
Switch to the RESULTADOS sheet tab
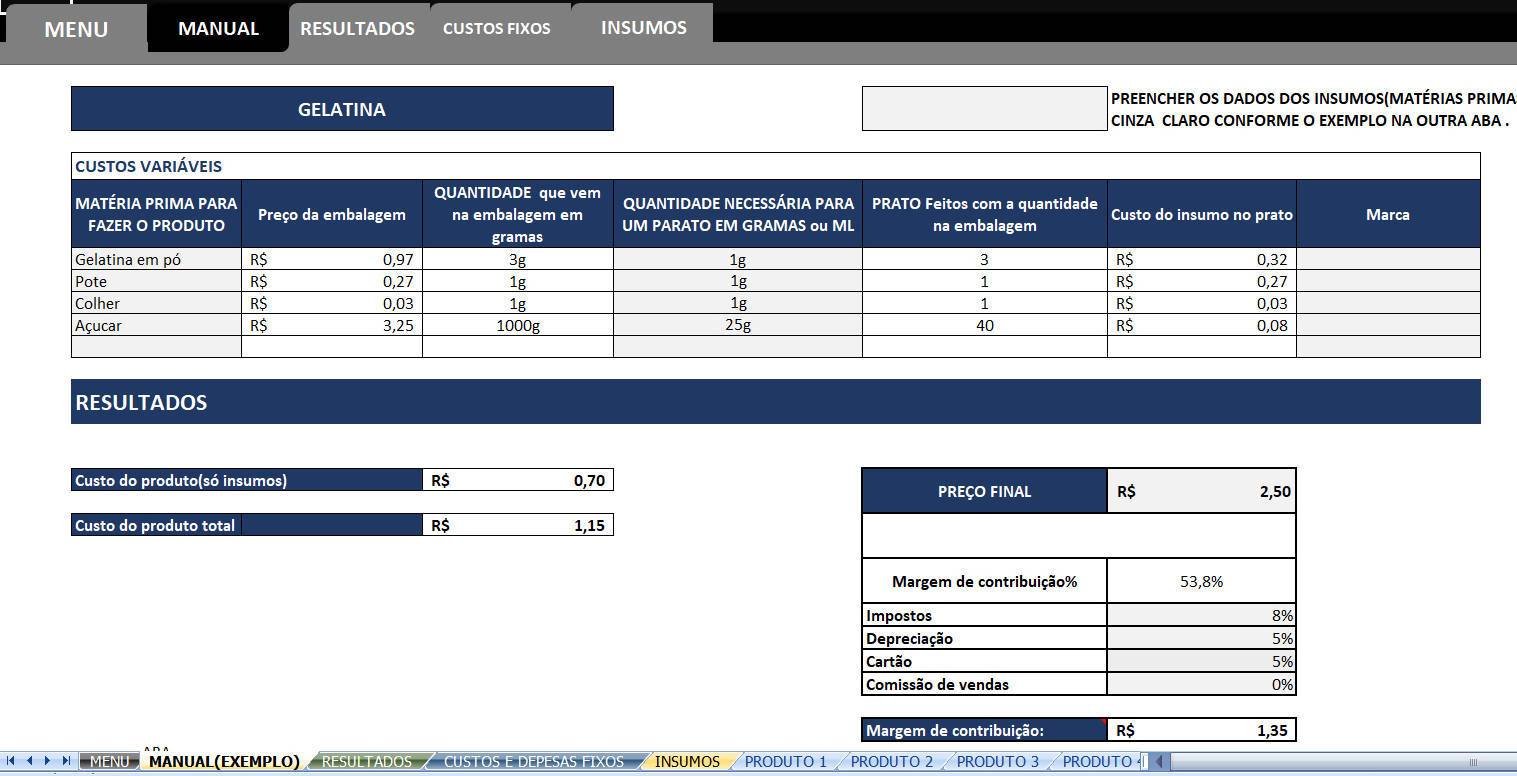coord(366,762)
